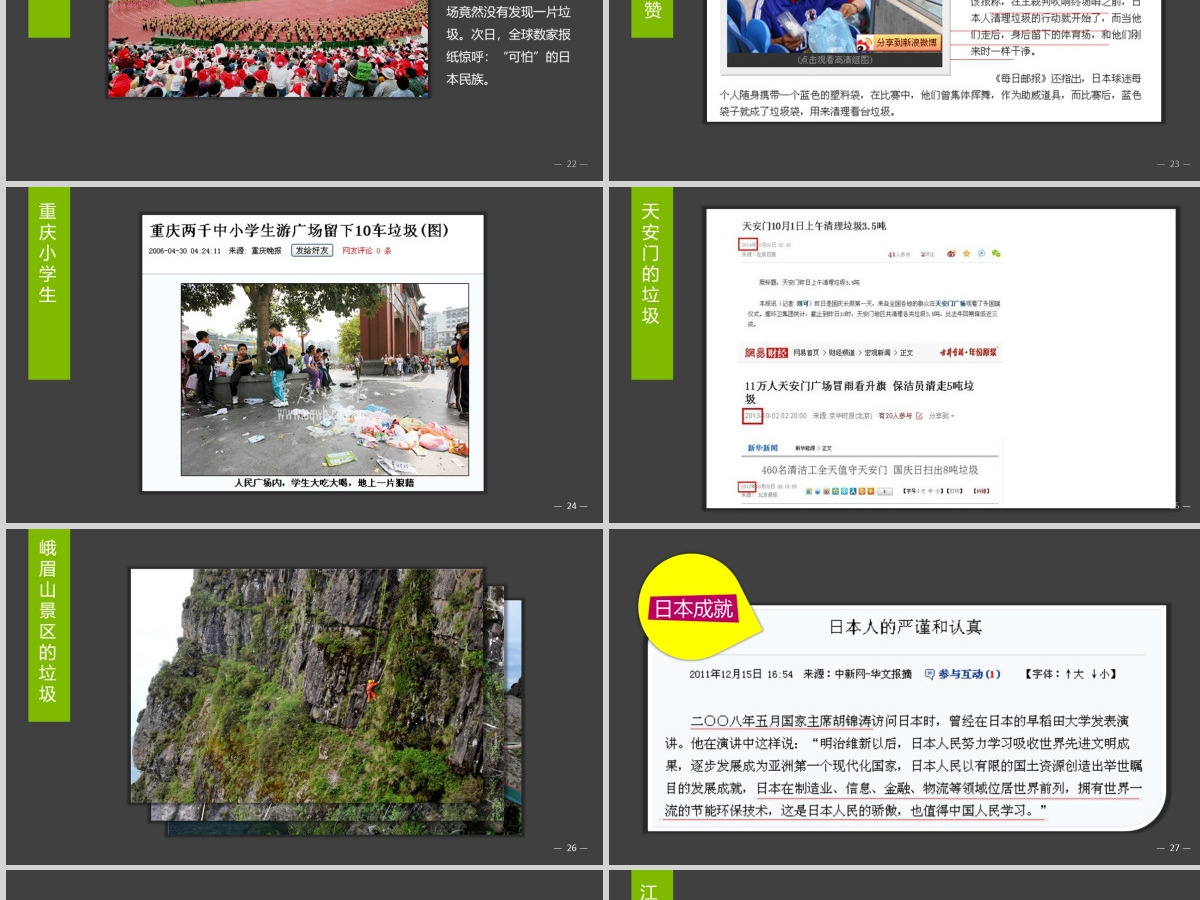Click the headline 重庆两千中小学生游广场留下10车垃圾(图)
Viewport: 1200px width, 900px height.
point(299,229)
